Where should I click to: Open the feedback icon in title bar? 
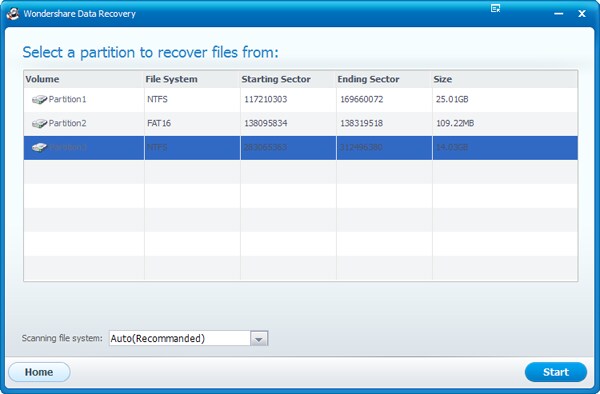495,8
